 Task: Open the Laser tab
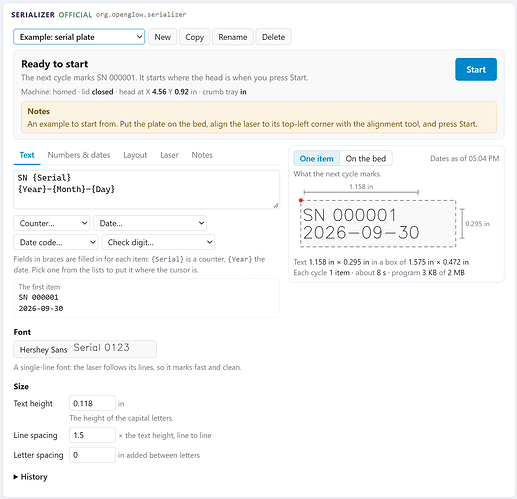[169, 155]
